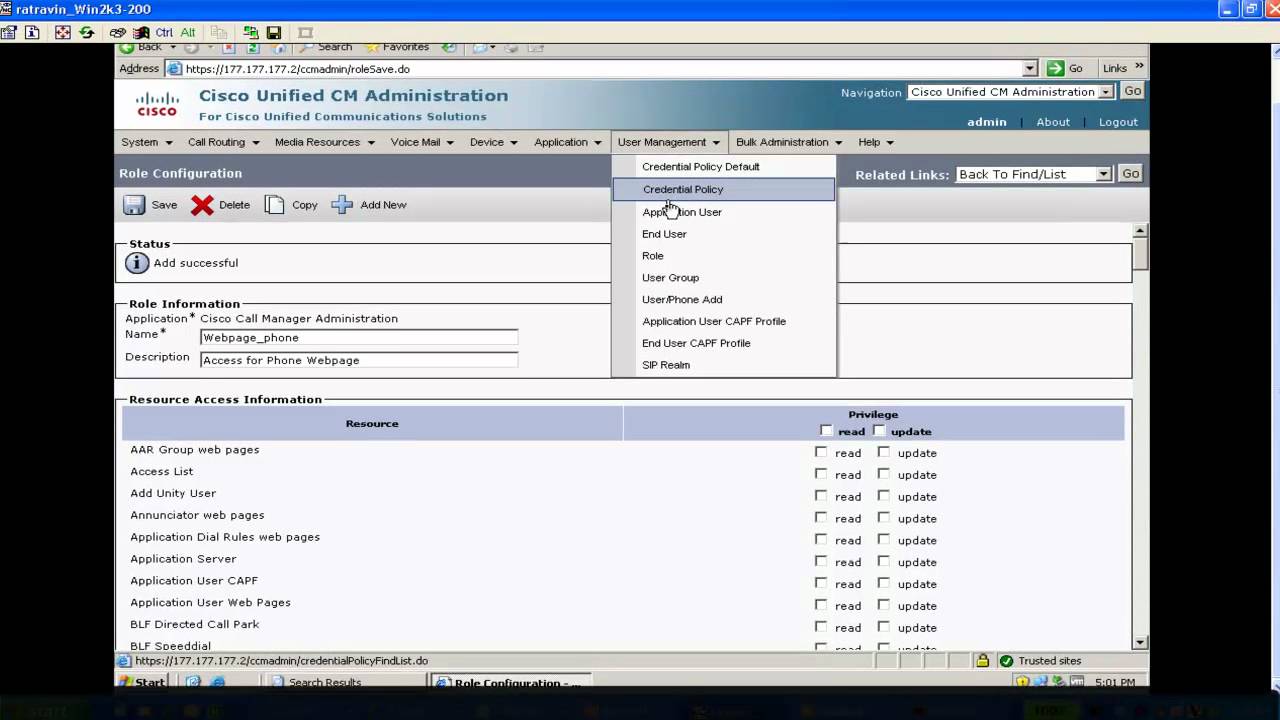Select Credential Policy menu item
1280x720 pixels.
tap(724, 189)
